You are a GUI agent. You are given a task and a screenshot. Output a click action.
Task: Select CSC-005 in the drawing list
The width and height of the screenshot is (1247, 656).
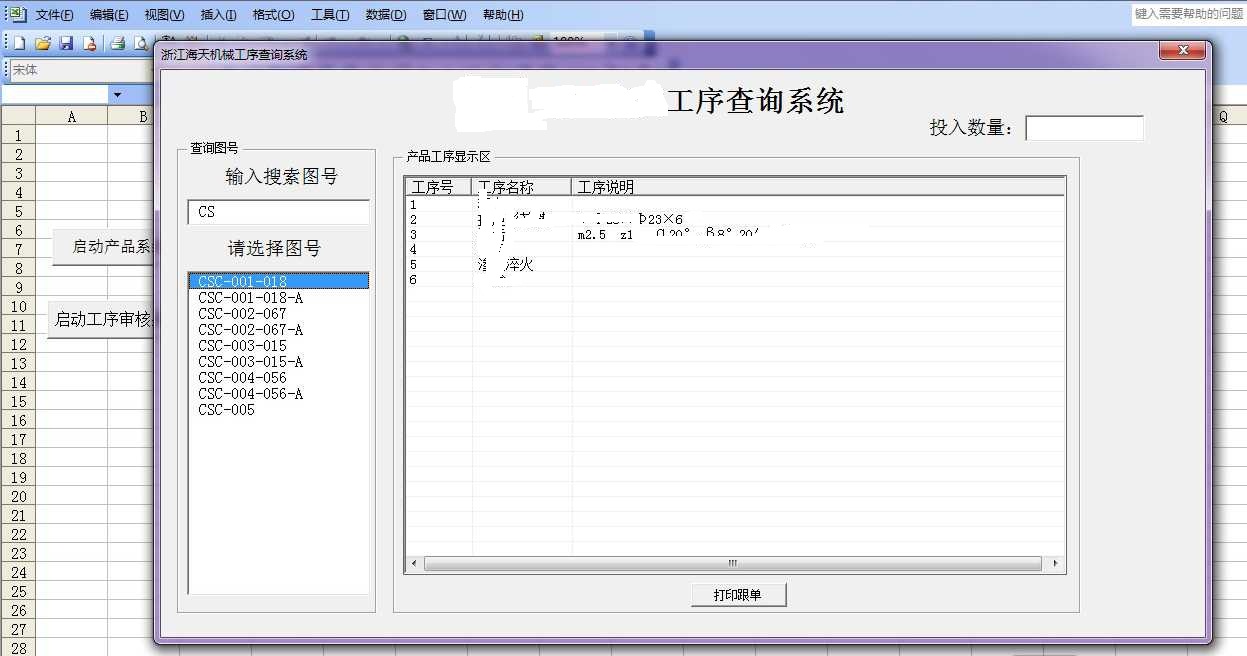pyautogui.click(x=278, y=409)
